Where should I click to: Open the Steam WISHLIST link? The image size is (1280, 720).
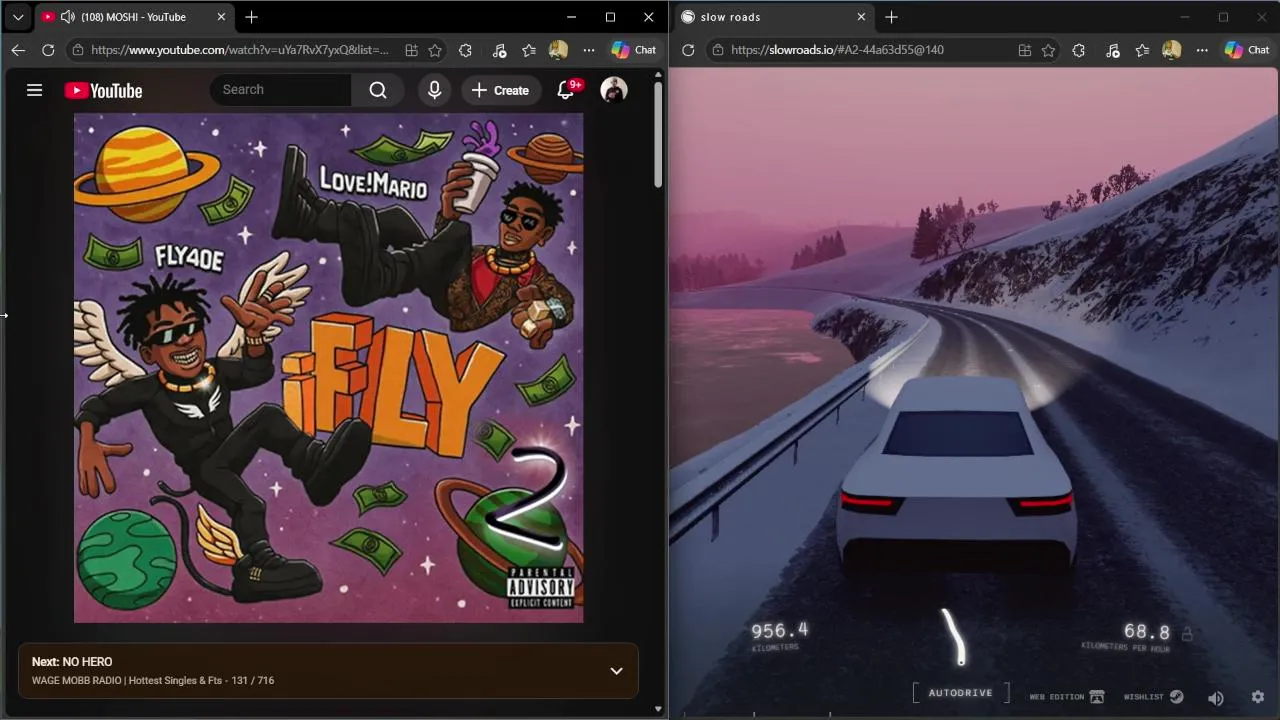pyautogui.click(x=1153, y=697)
